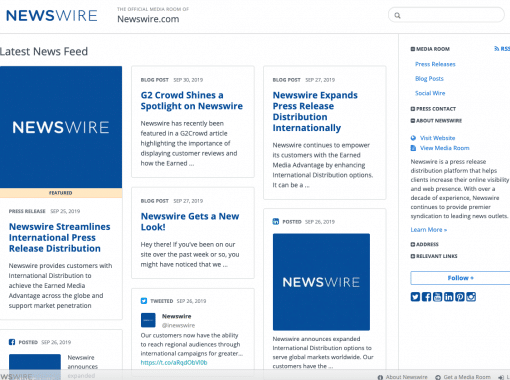Open the Instagram social icon in sidebar
Image resolution: width=510 pixels, height=380 pixels.
[471, 297]
